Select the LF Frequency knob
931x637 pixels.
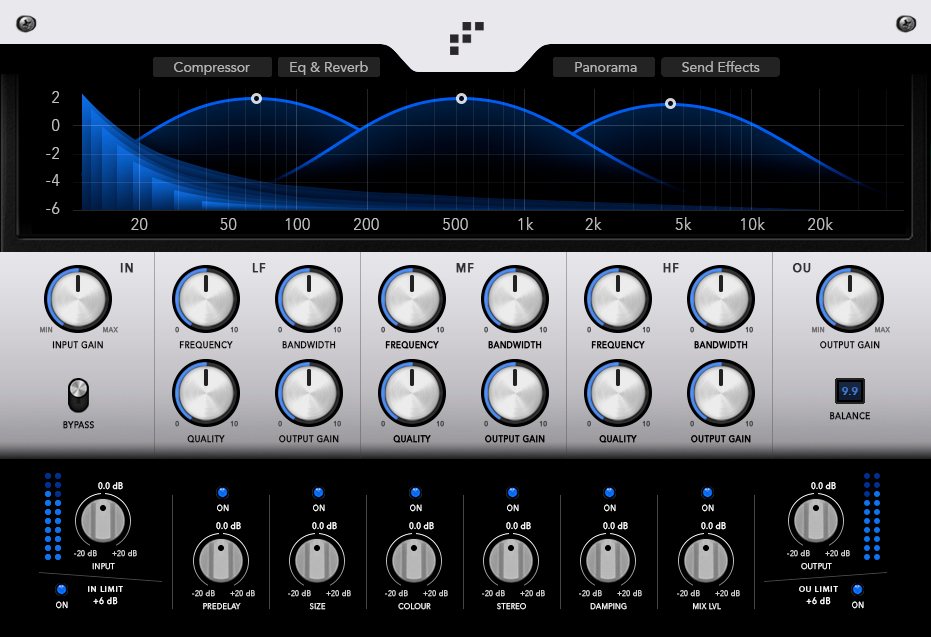(x=205, y=299)
